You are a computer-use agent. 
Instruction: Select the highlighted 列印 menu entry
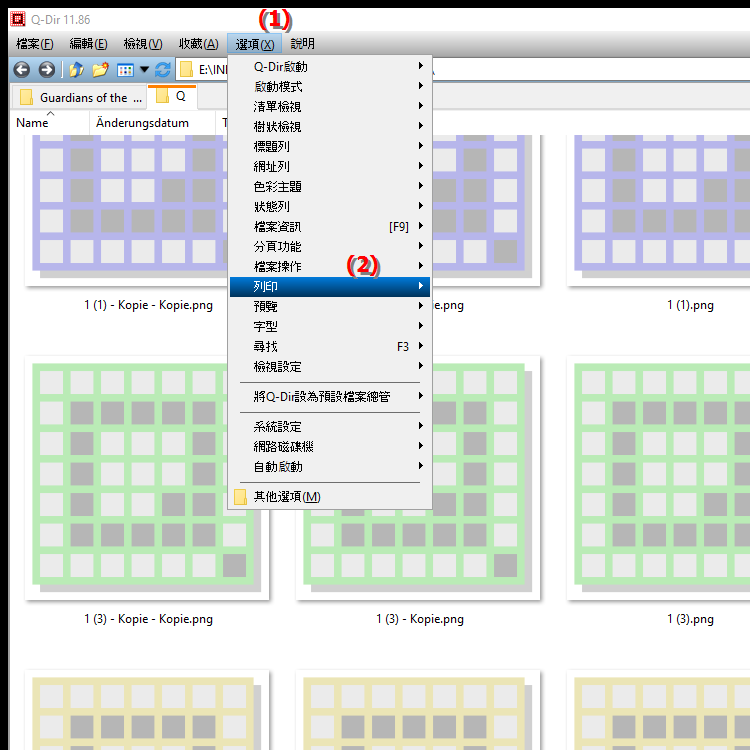[x=330, y=287]
